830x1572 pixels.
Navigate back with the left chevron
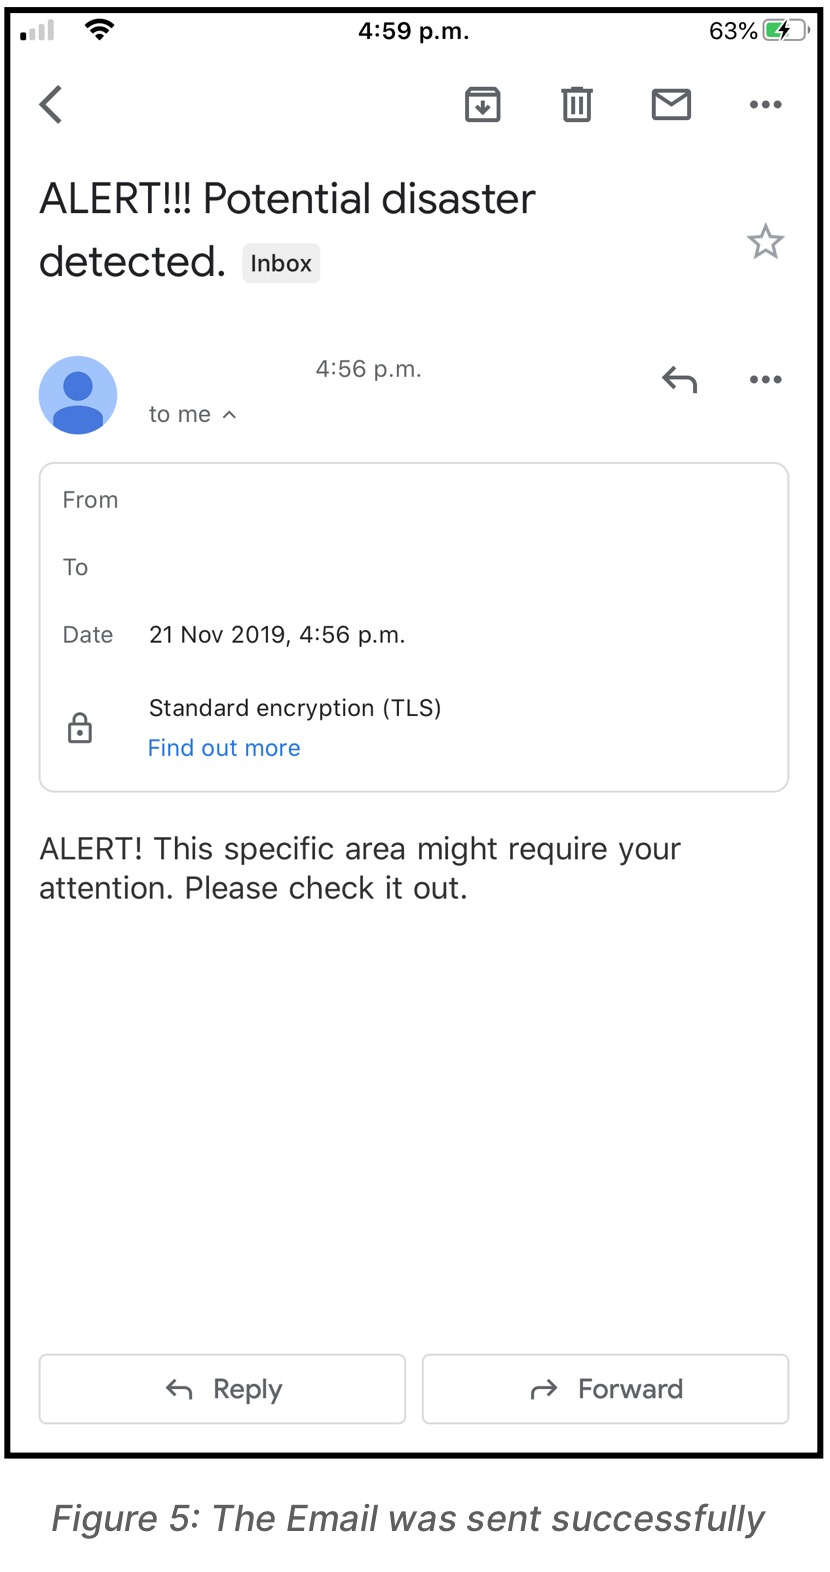point(49,104)
